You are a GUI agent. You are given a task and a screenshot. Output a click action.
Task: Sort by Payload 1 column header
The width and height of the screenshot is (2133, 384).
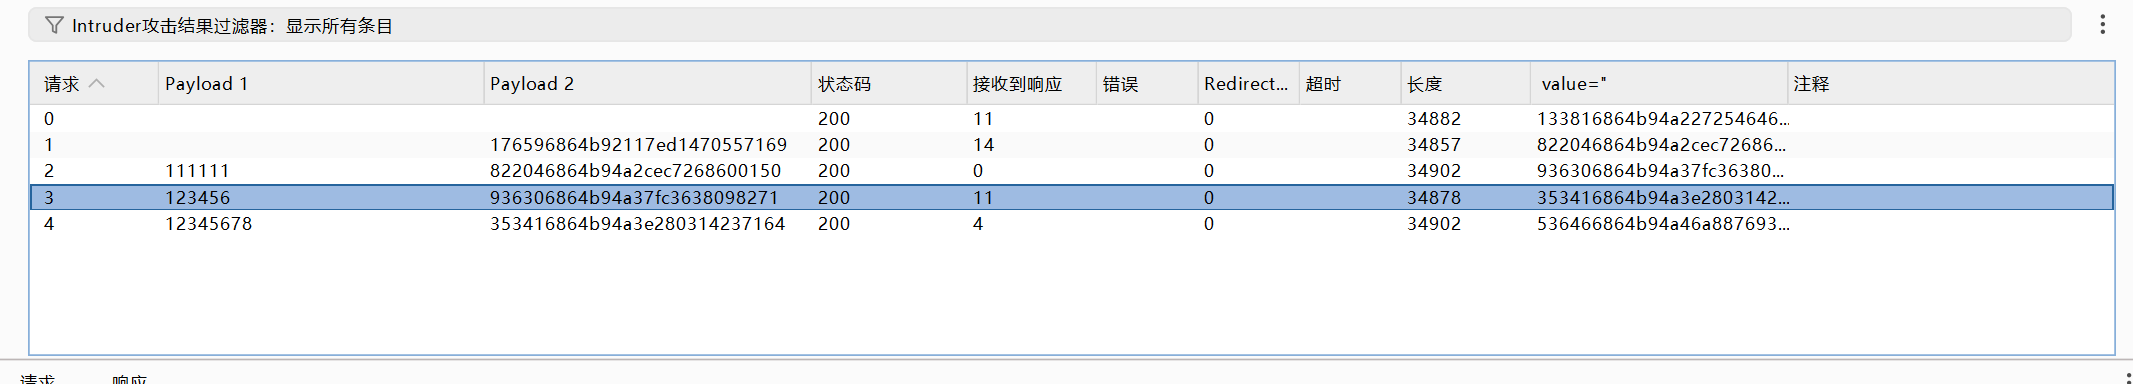(x=321, y=84)
